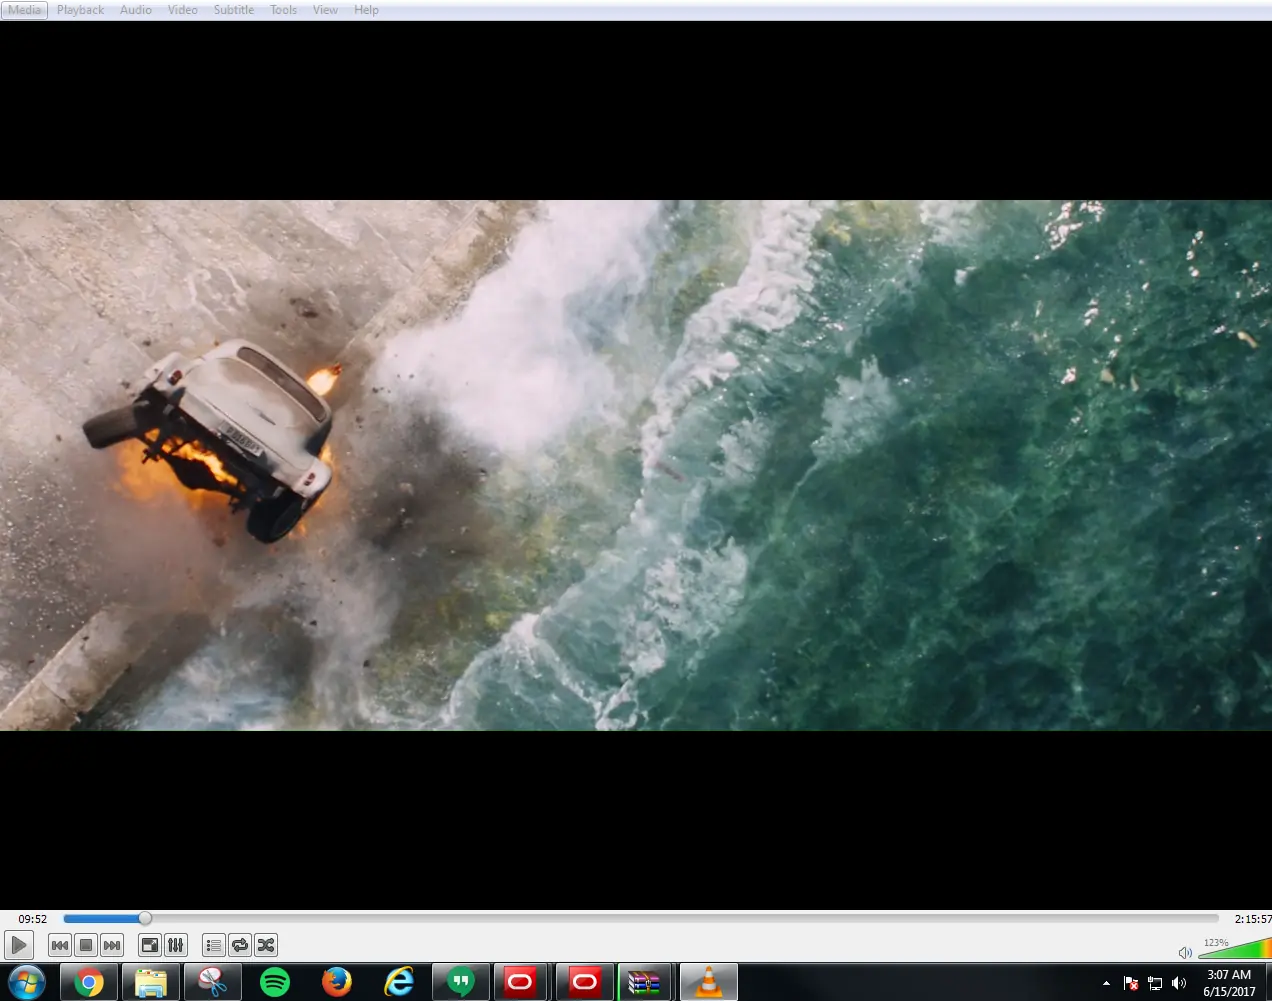This screenshot has height=1001, width=1272.
Task: Open the Tools menu
Action: tap(283, 10)
